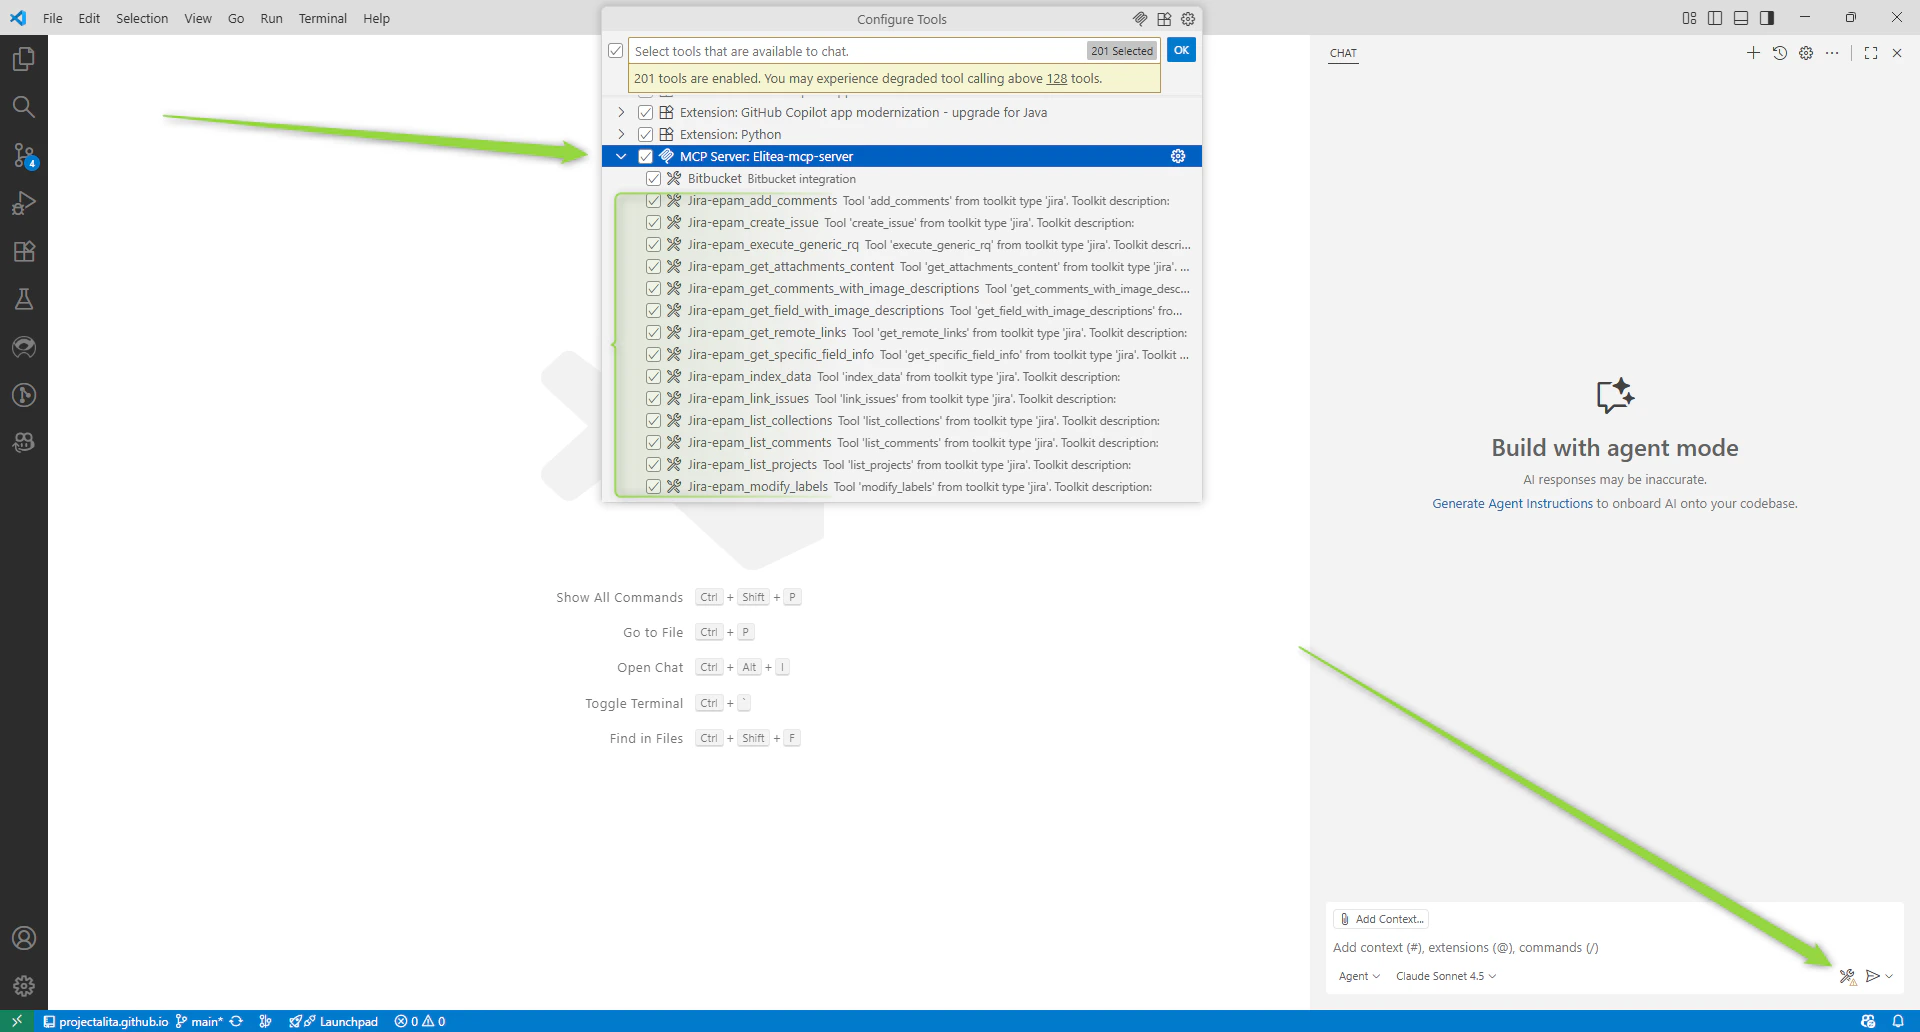This screenshot has height=1032, width=1920.
Task: Open the Extensions view
Action: 24,251
